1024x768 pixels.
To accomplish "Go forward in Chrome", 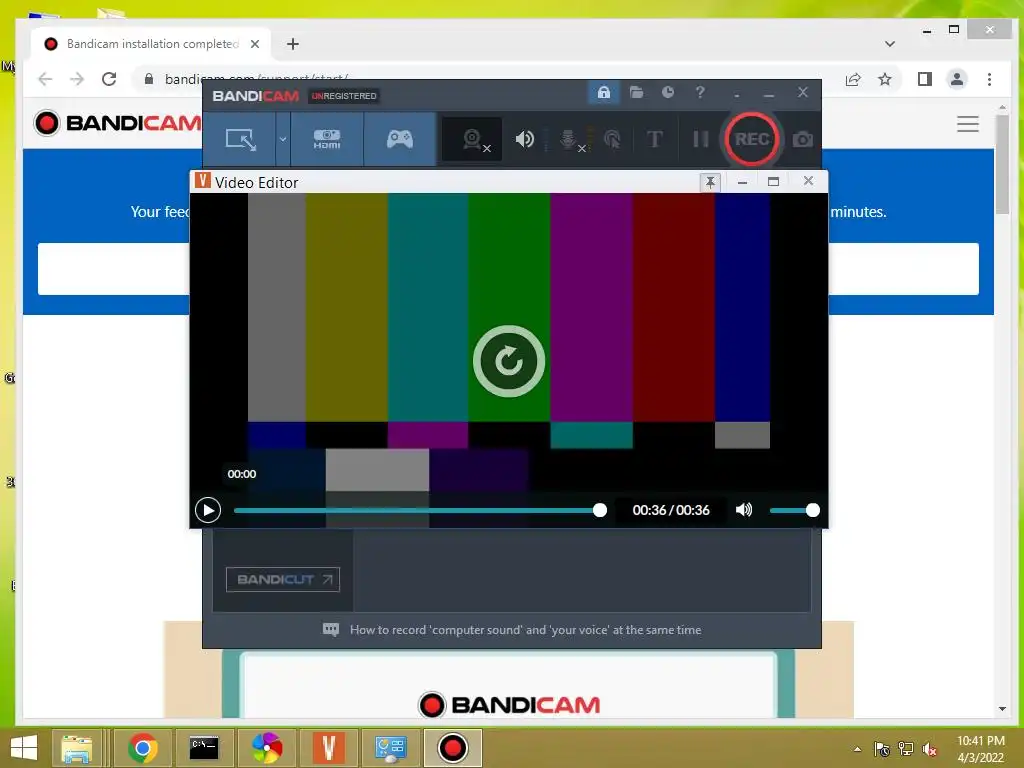I will (77, 79).
